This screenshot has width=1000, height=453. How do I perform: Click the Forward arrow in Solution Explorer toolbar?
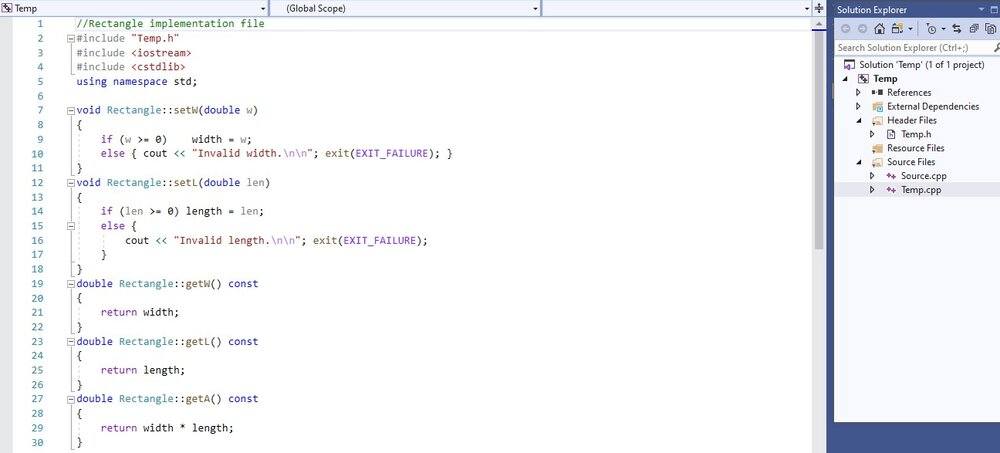(862, 29)
